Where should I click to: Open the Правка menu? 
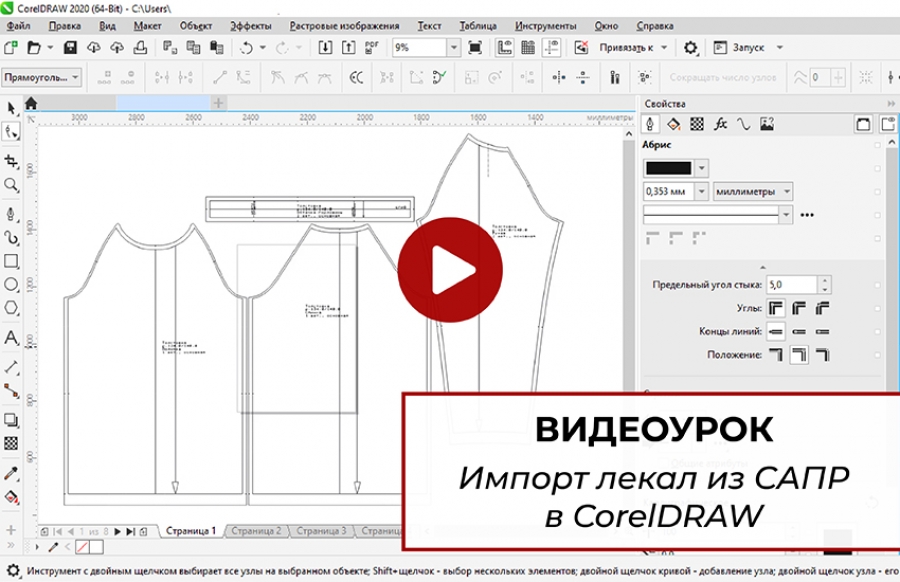[x=64, y=26]
